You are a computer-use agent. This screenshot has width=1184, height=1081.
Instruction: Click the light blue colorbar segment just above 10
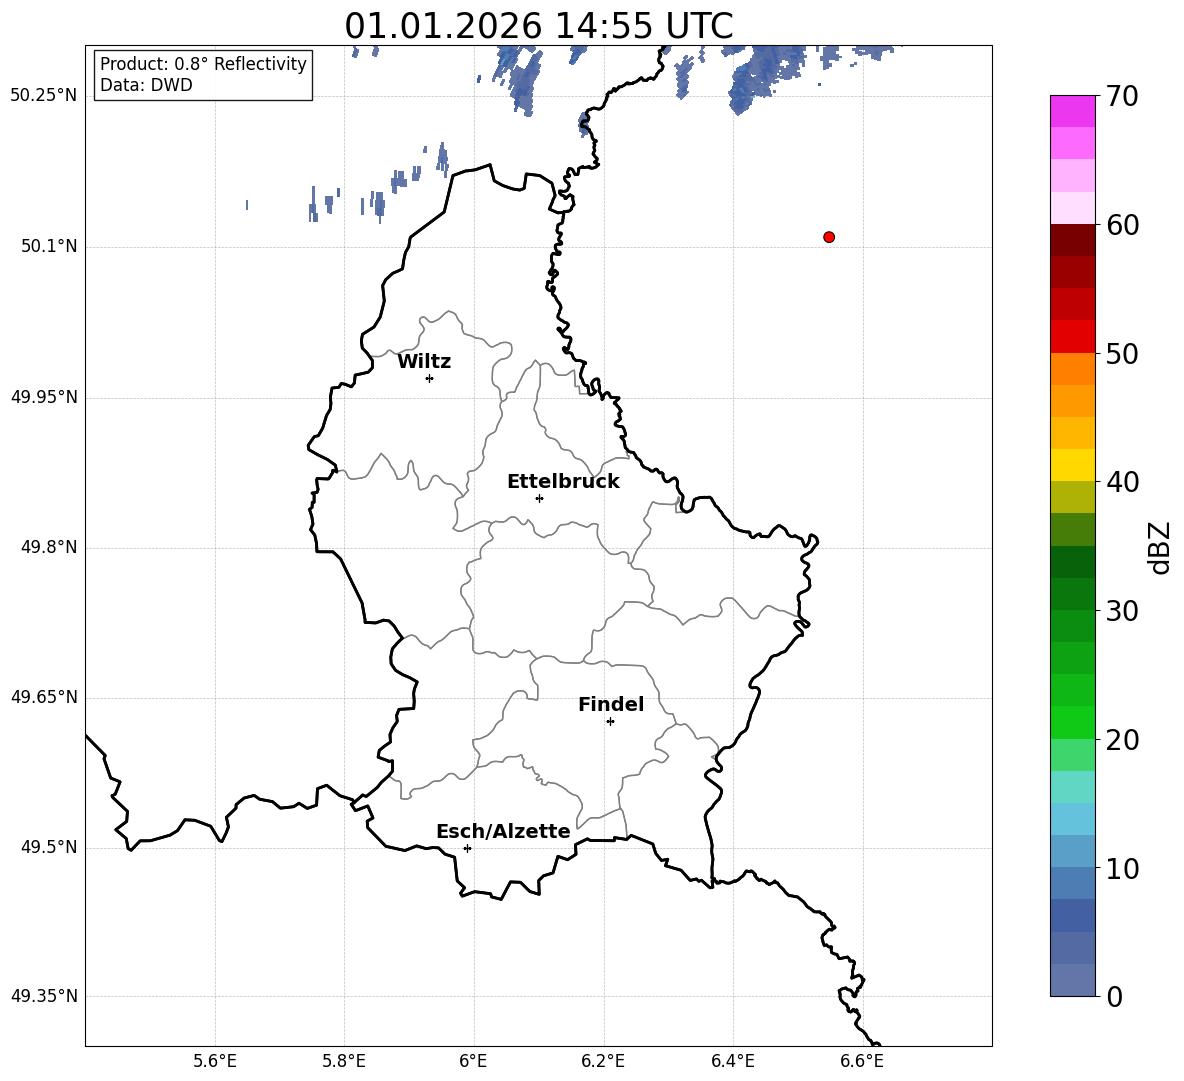point(1072,851)
